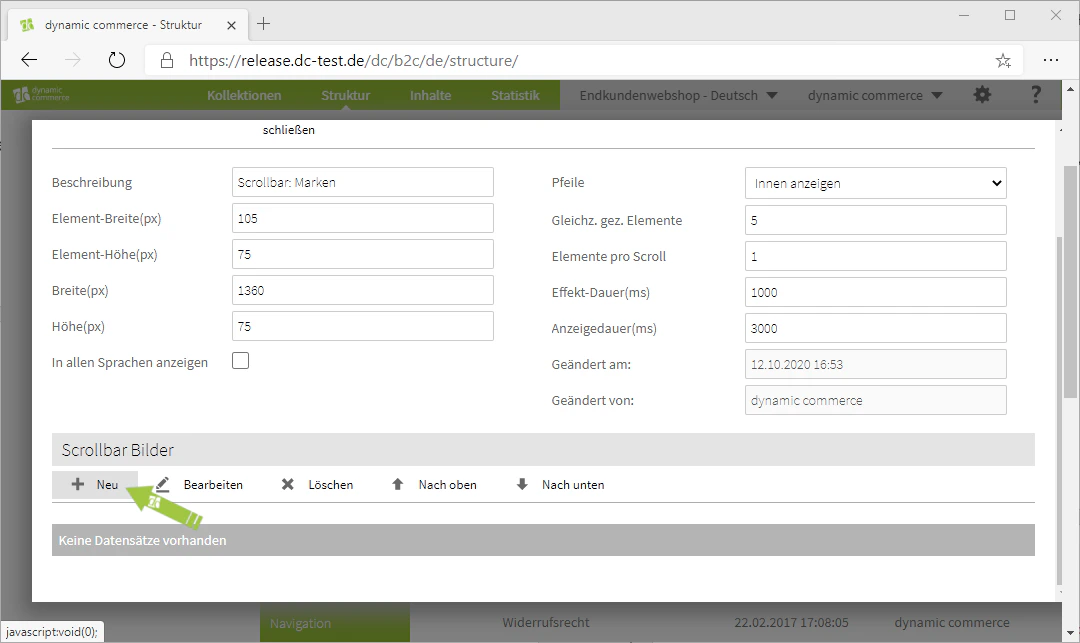Click the Element-Höhe(px) field
The height and width of the screenshot is (643, 1080).
(363, 254)
